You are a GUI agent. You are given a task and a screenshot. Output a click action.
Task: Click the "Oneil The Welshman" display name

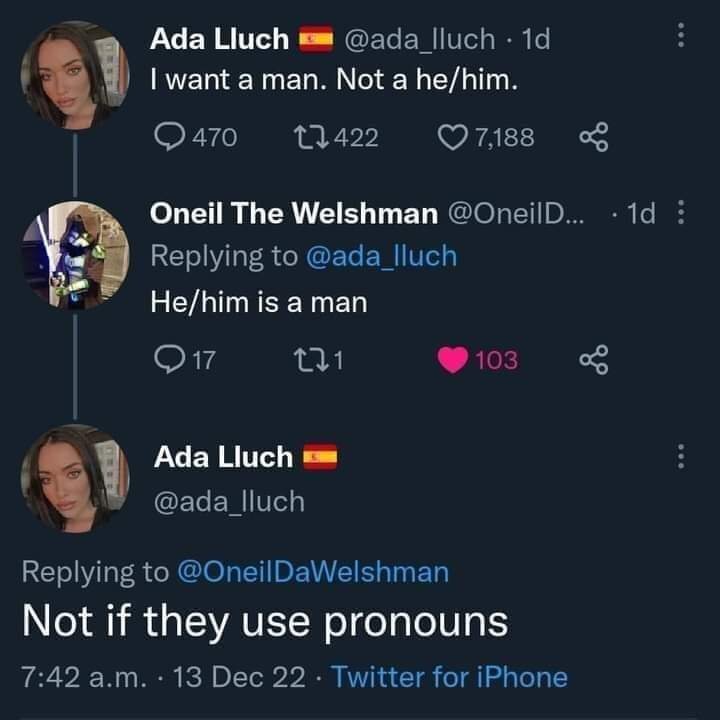(x=293, y=213)
